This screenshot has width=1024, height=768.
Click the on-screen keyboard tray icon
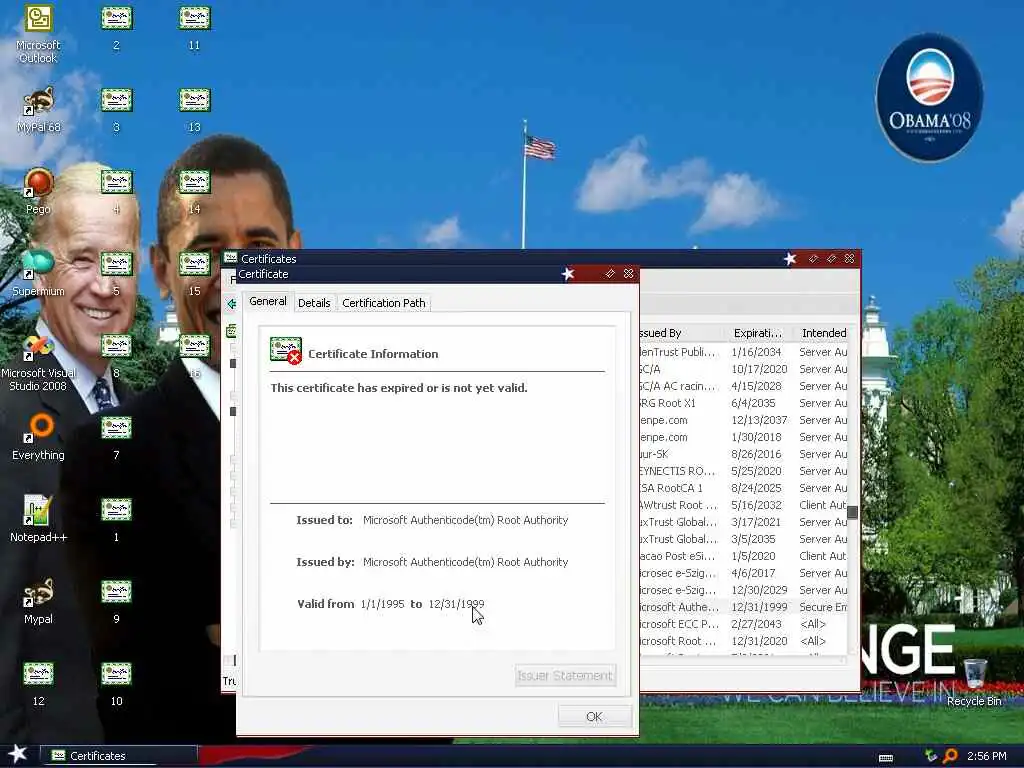[x=886, y=758]
